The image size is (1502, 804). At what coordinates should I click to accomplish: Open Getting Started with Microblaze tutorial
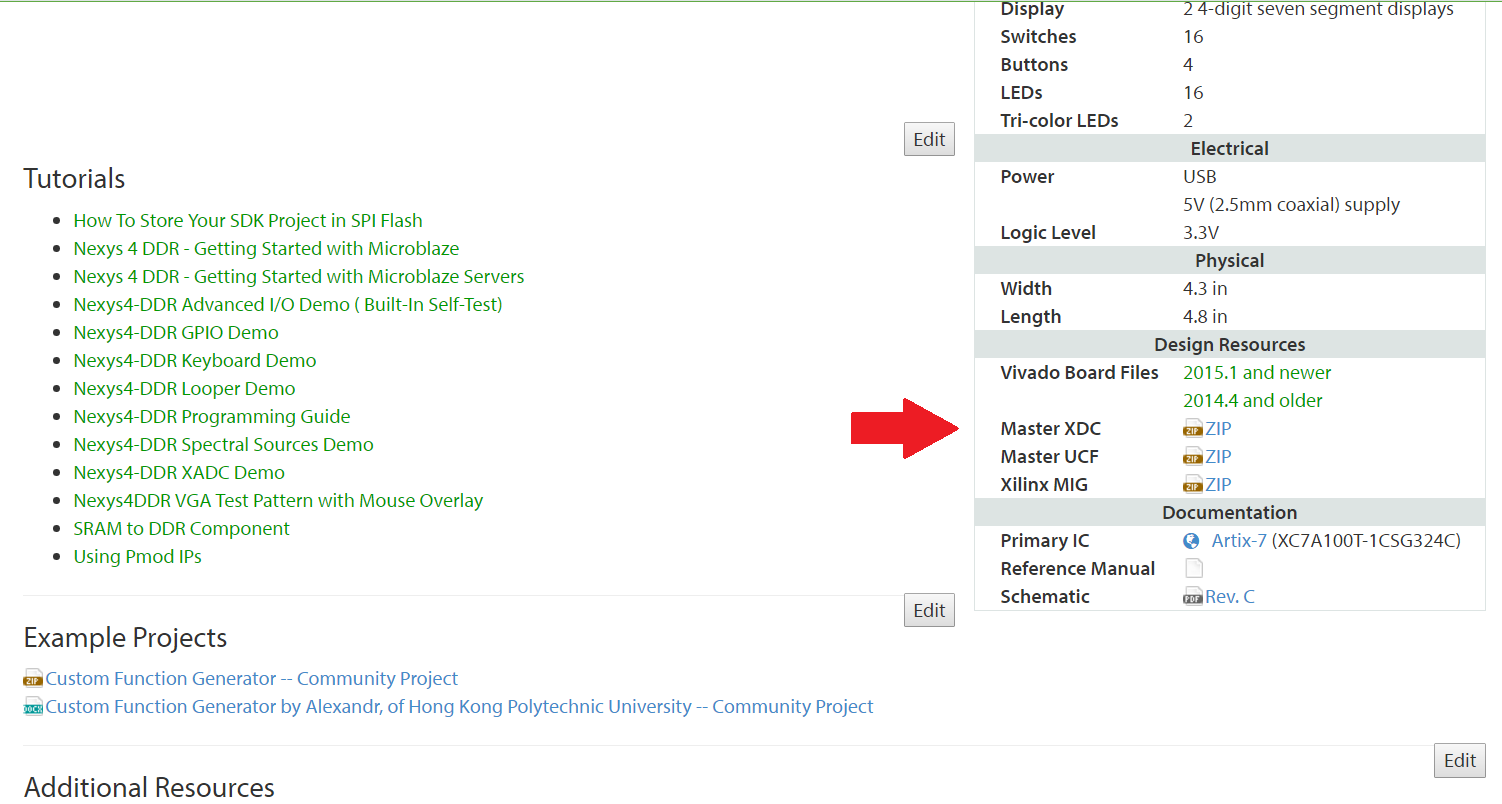pyautogui.click(x=266, y=249)
